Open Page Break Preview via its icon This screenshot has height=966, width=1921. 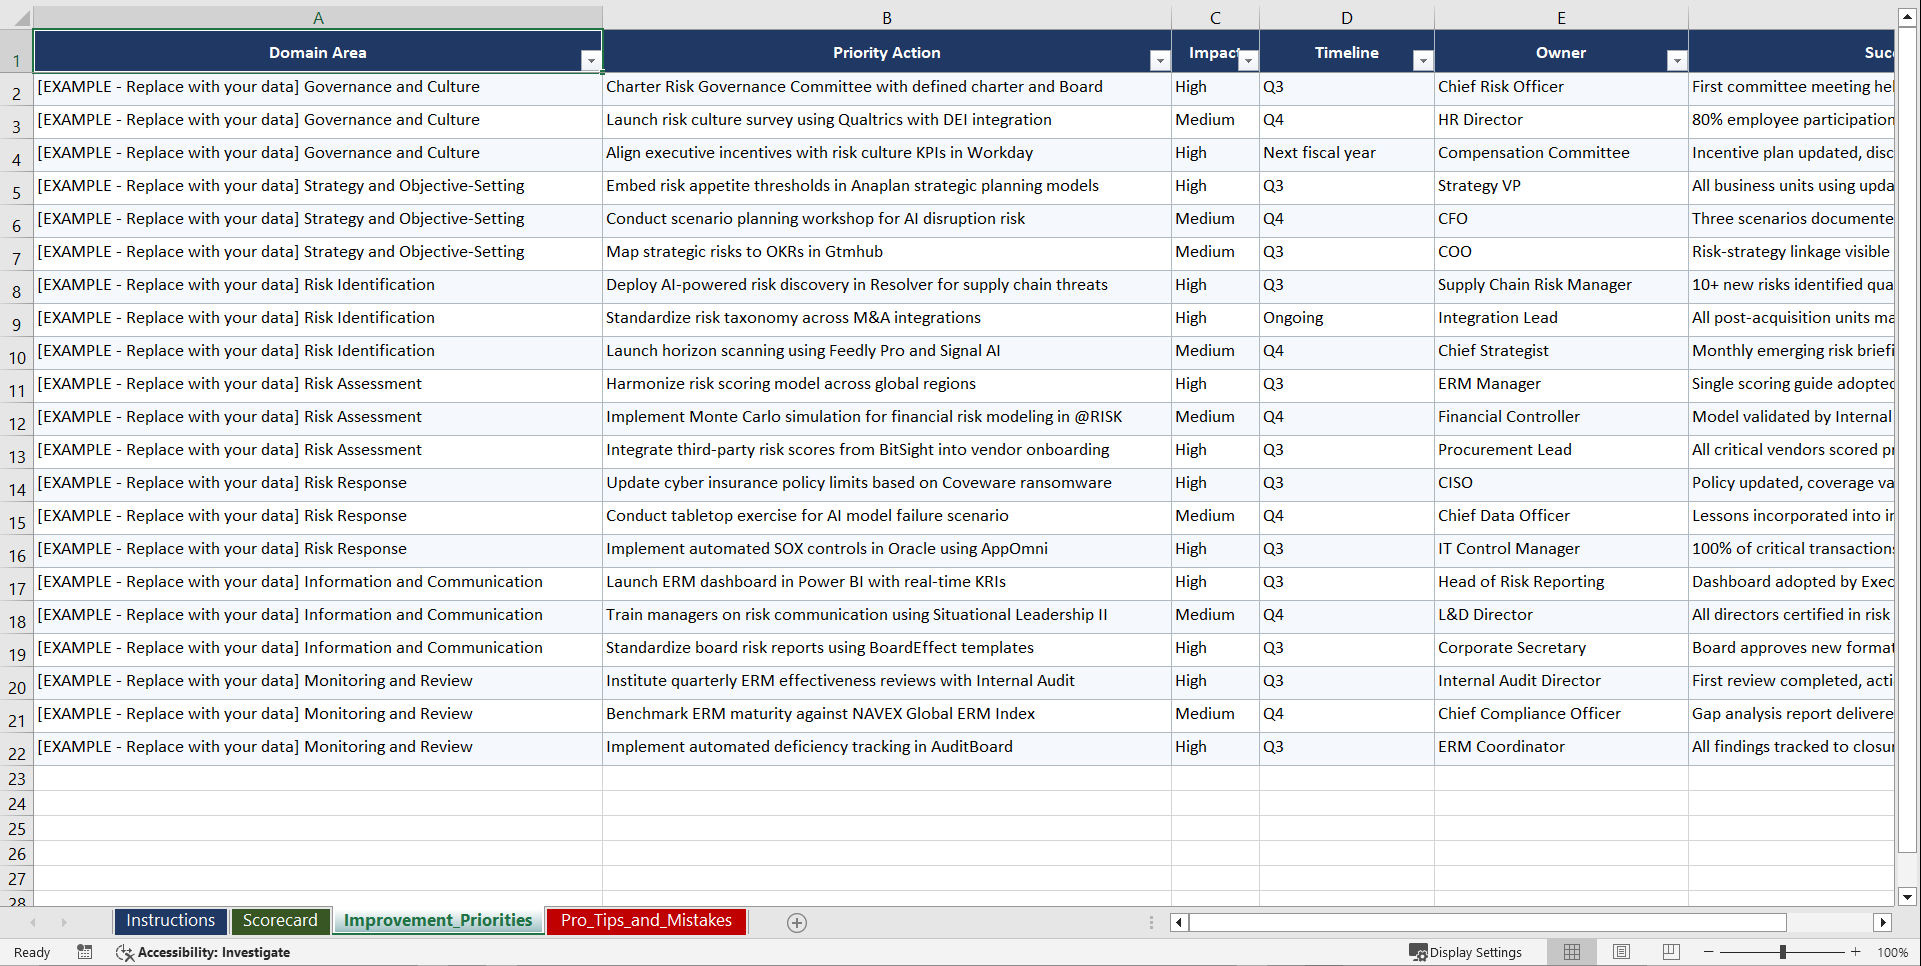pos(1671,952)
